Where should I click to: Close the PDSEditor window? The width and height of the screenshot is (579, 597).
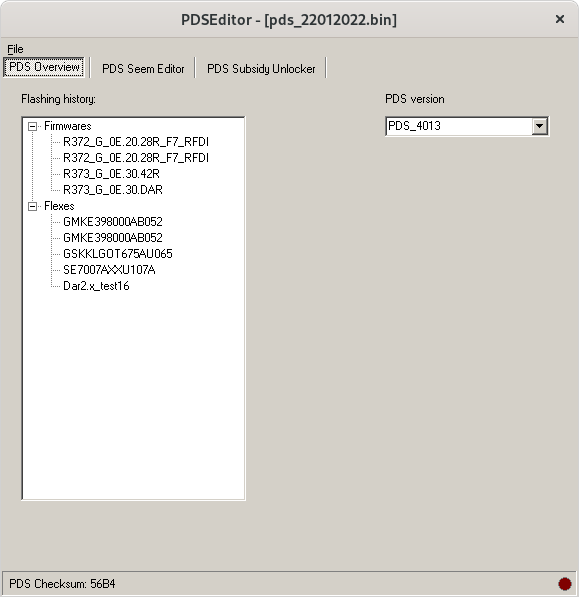tap(560, 19)
